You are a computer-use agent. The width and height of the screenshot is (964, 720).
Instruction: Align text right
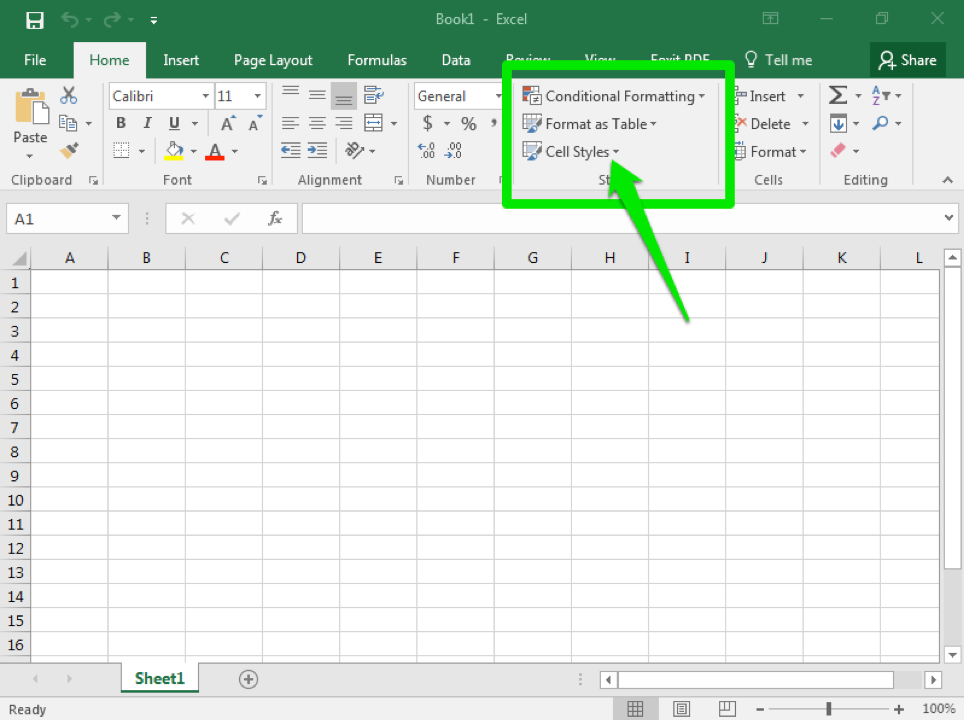tap(344, 123)
